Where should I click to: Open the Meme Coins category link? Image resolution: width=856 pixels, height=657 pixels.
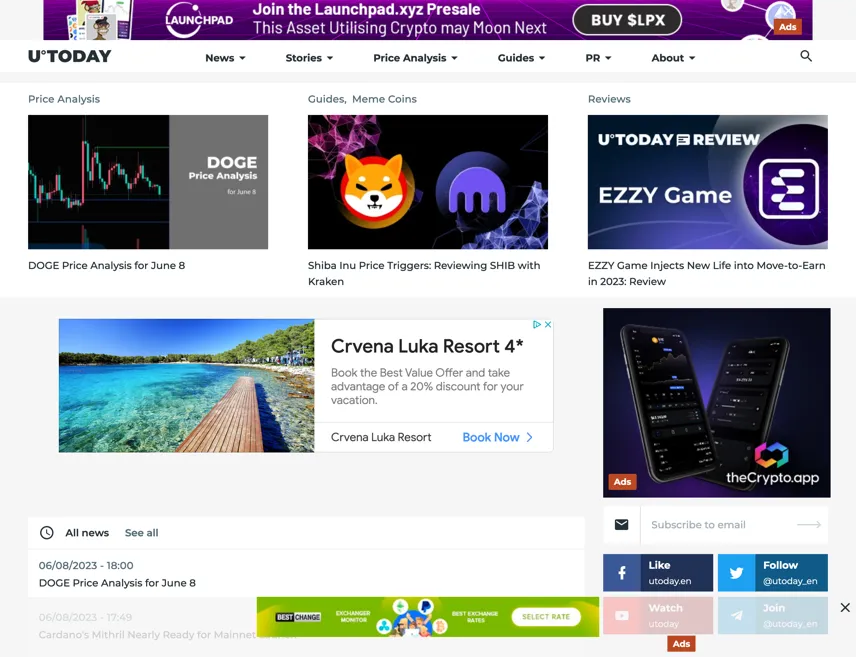(384, 99)
